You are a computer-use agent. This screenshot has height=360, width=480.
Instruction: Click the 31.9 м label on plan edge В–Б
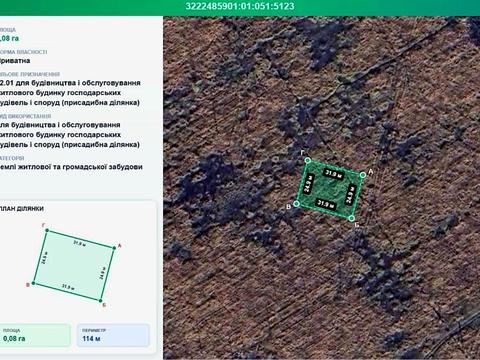click(x=68, y=287)
